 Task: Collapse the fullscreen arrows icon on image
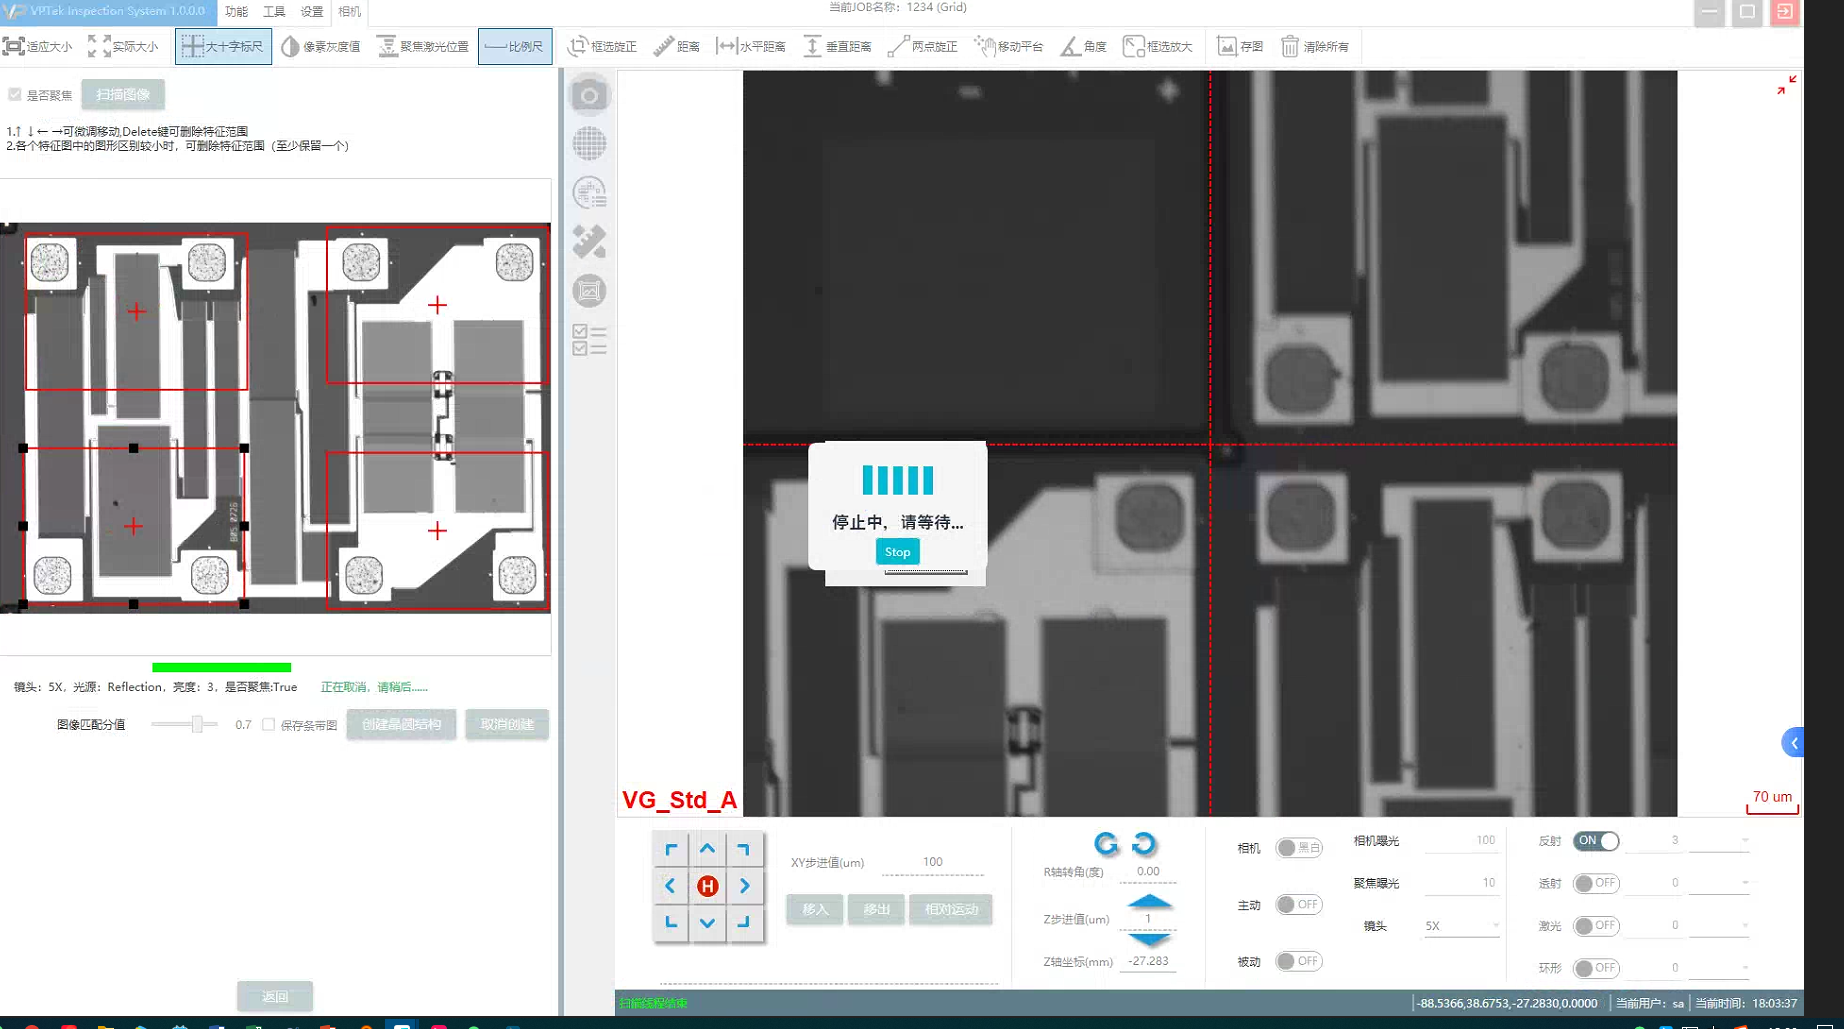pyautogui.click(x=1786, y=86)
